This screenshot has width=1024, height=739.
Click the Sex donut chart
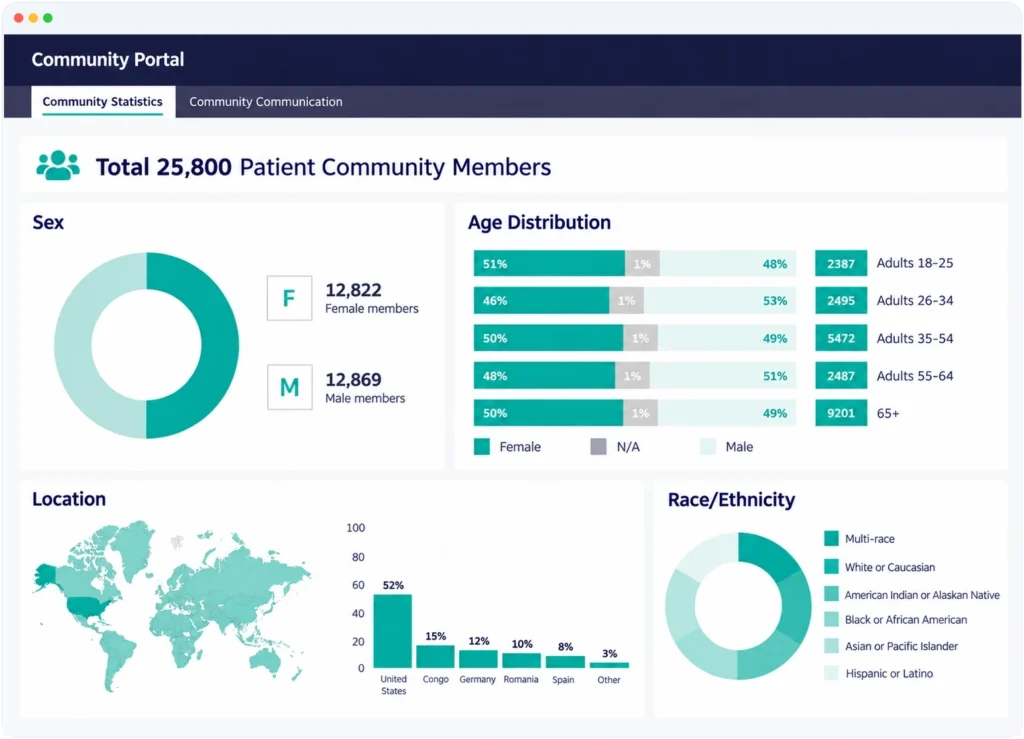146,345
